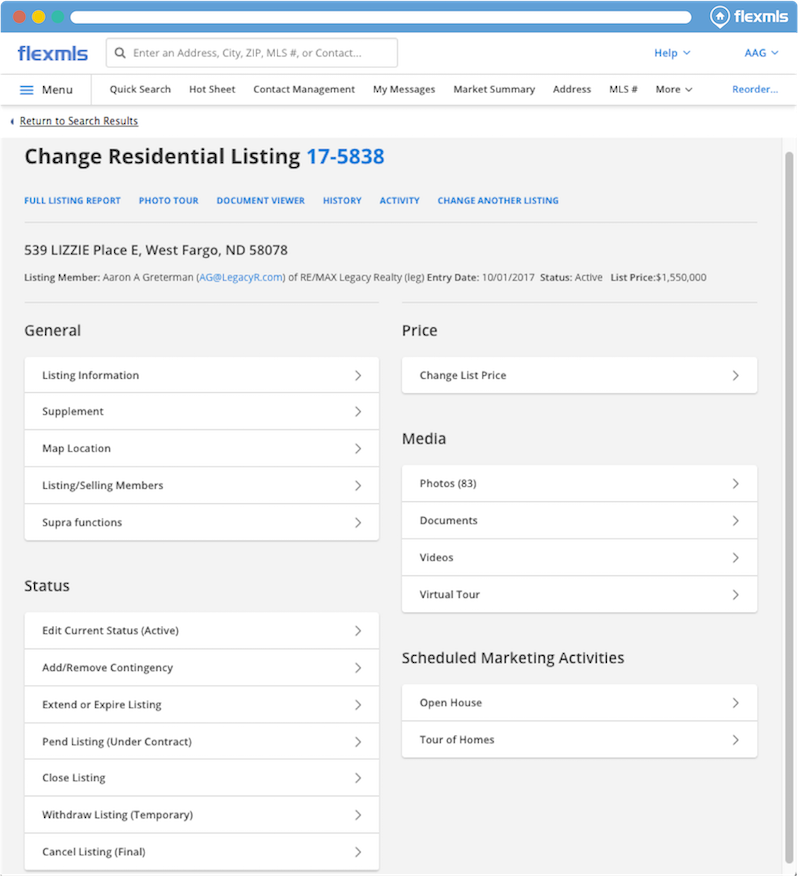The height and width of the screenshot is (880, 800).
Task: Click the Reorder link
Action: pos(754,89)
